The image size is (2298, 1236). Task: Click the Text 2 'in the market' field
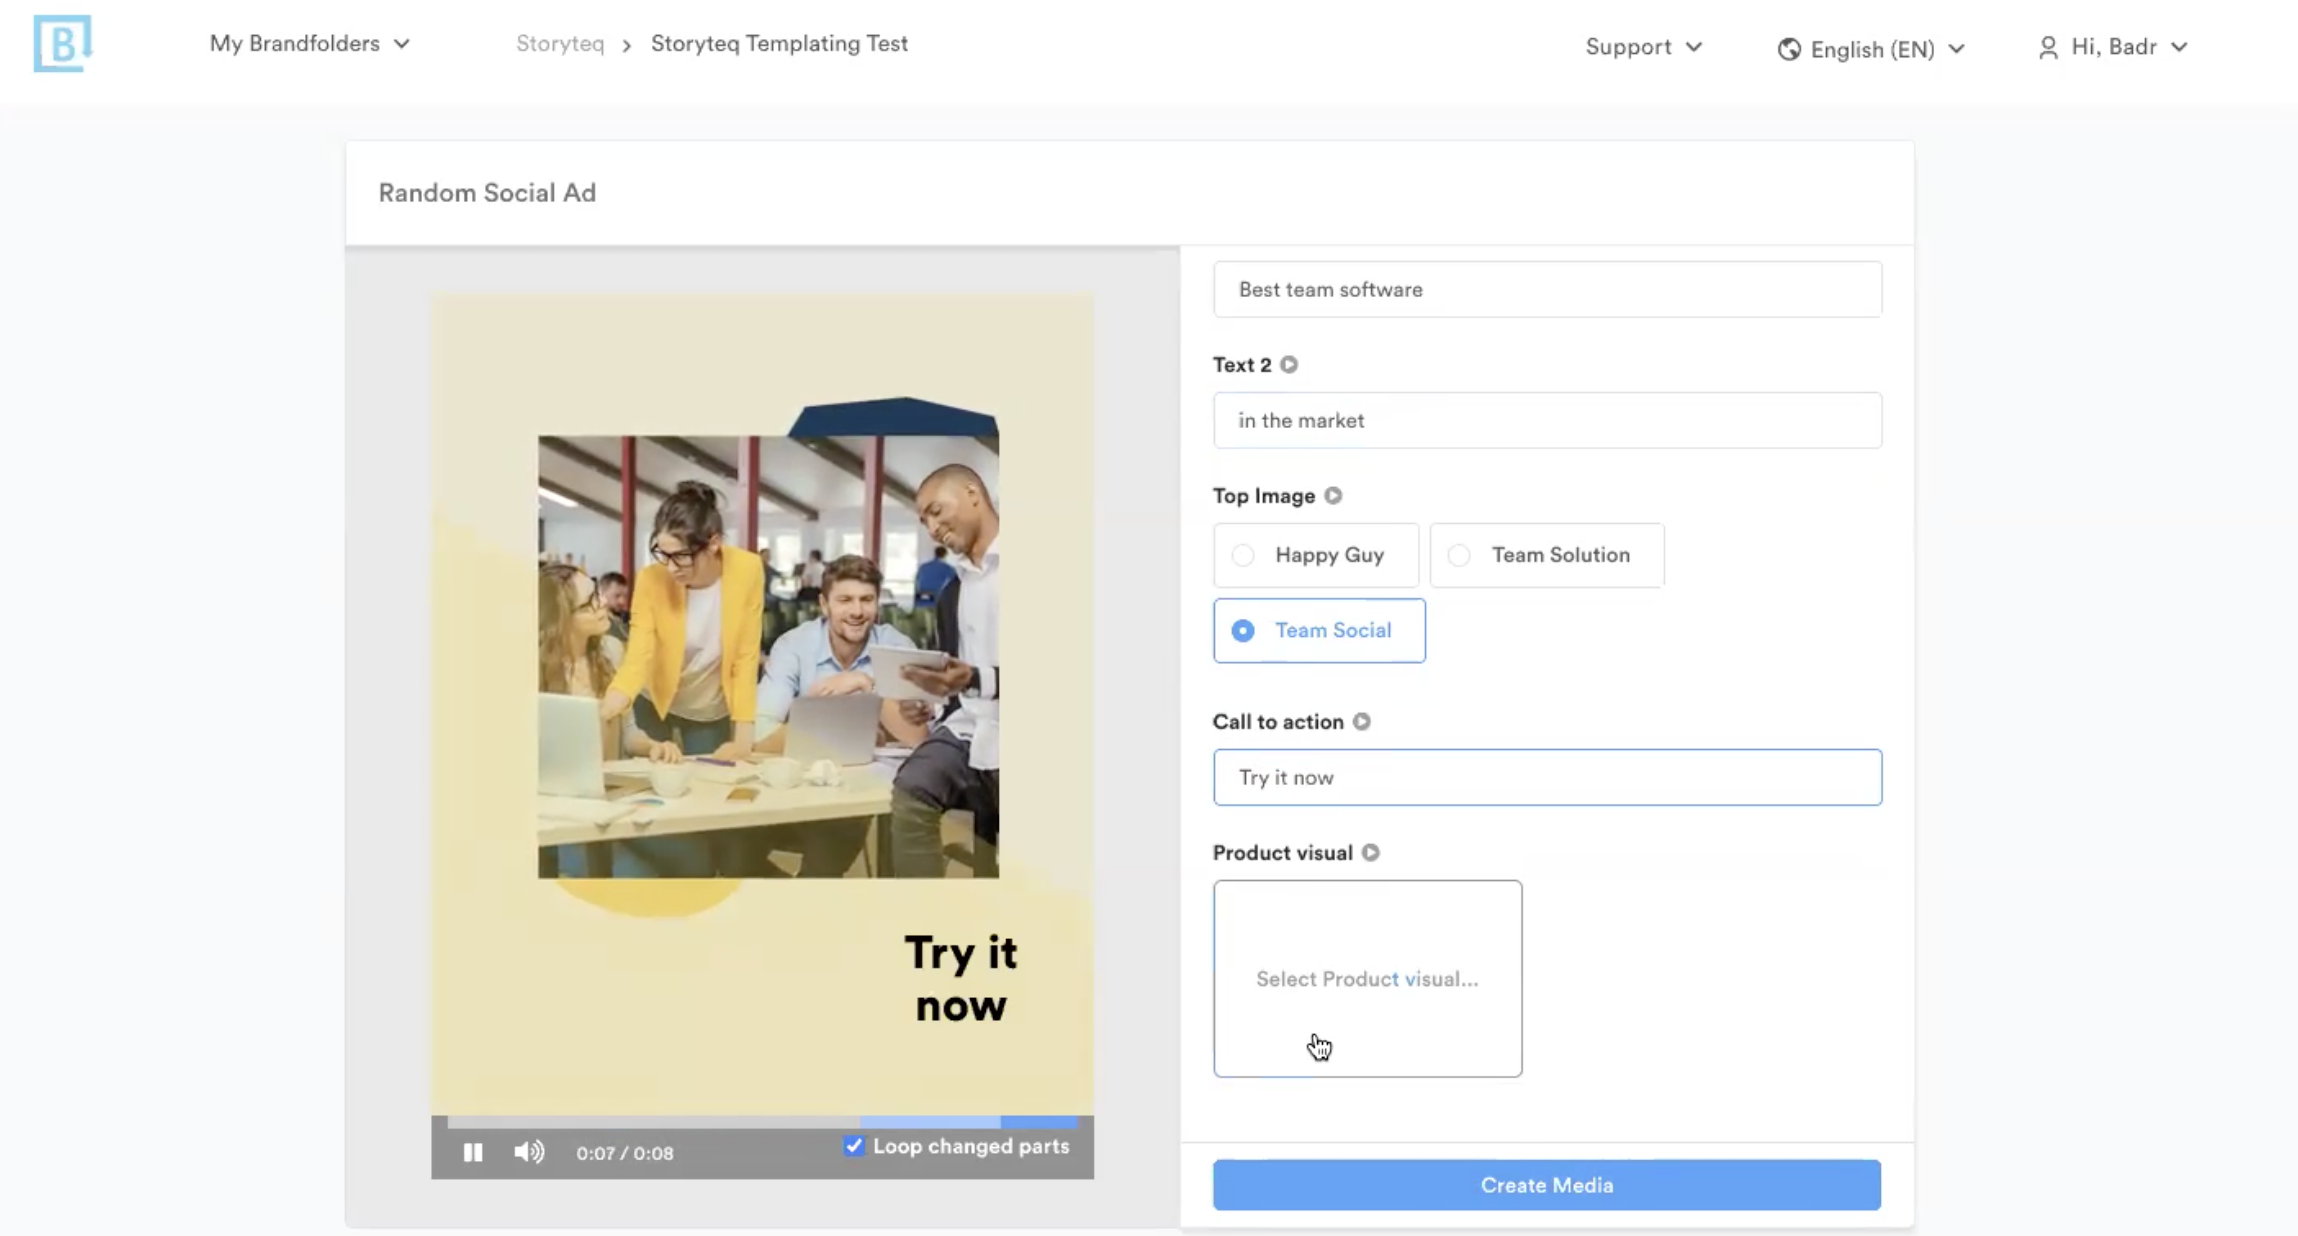pyautogui.click(x=1548, y=421)
